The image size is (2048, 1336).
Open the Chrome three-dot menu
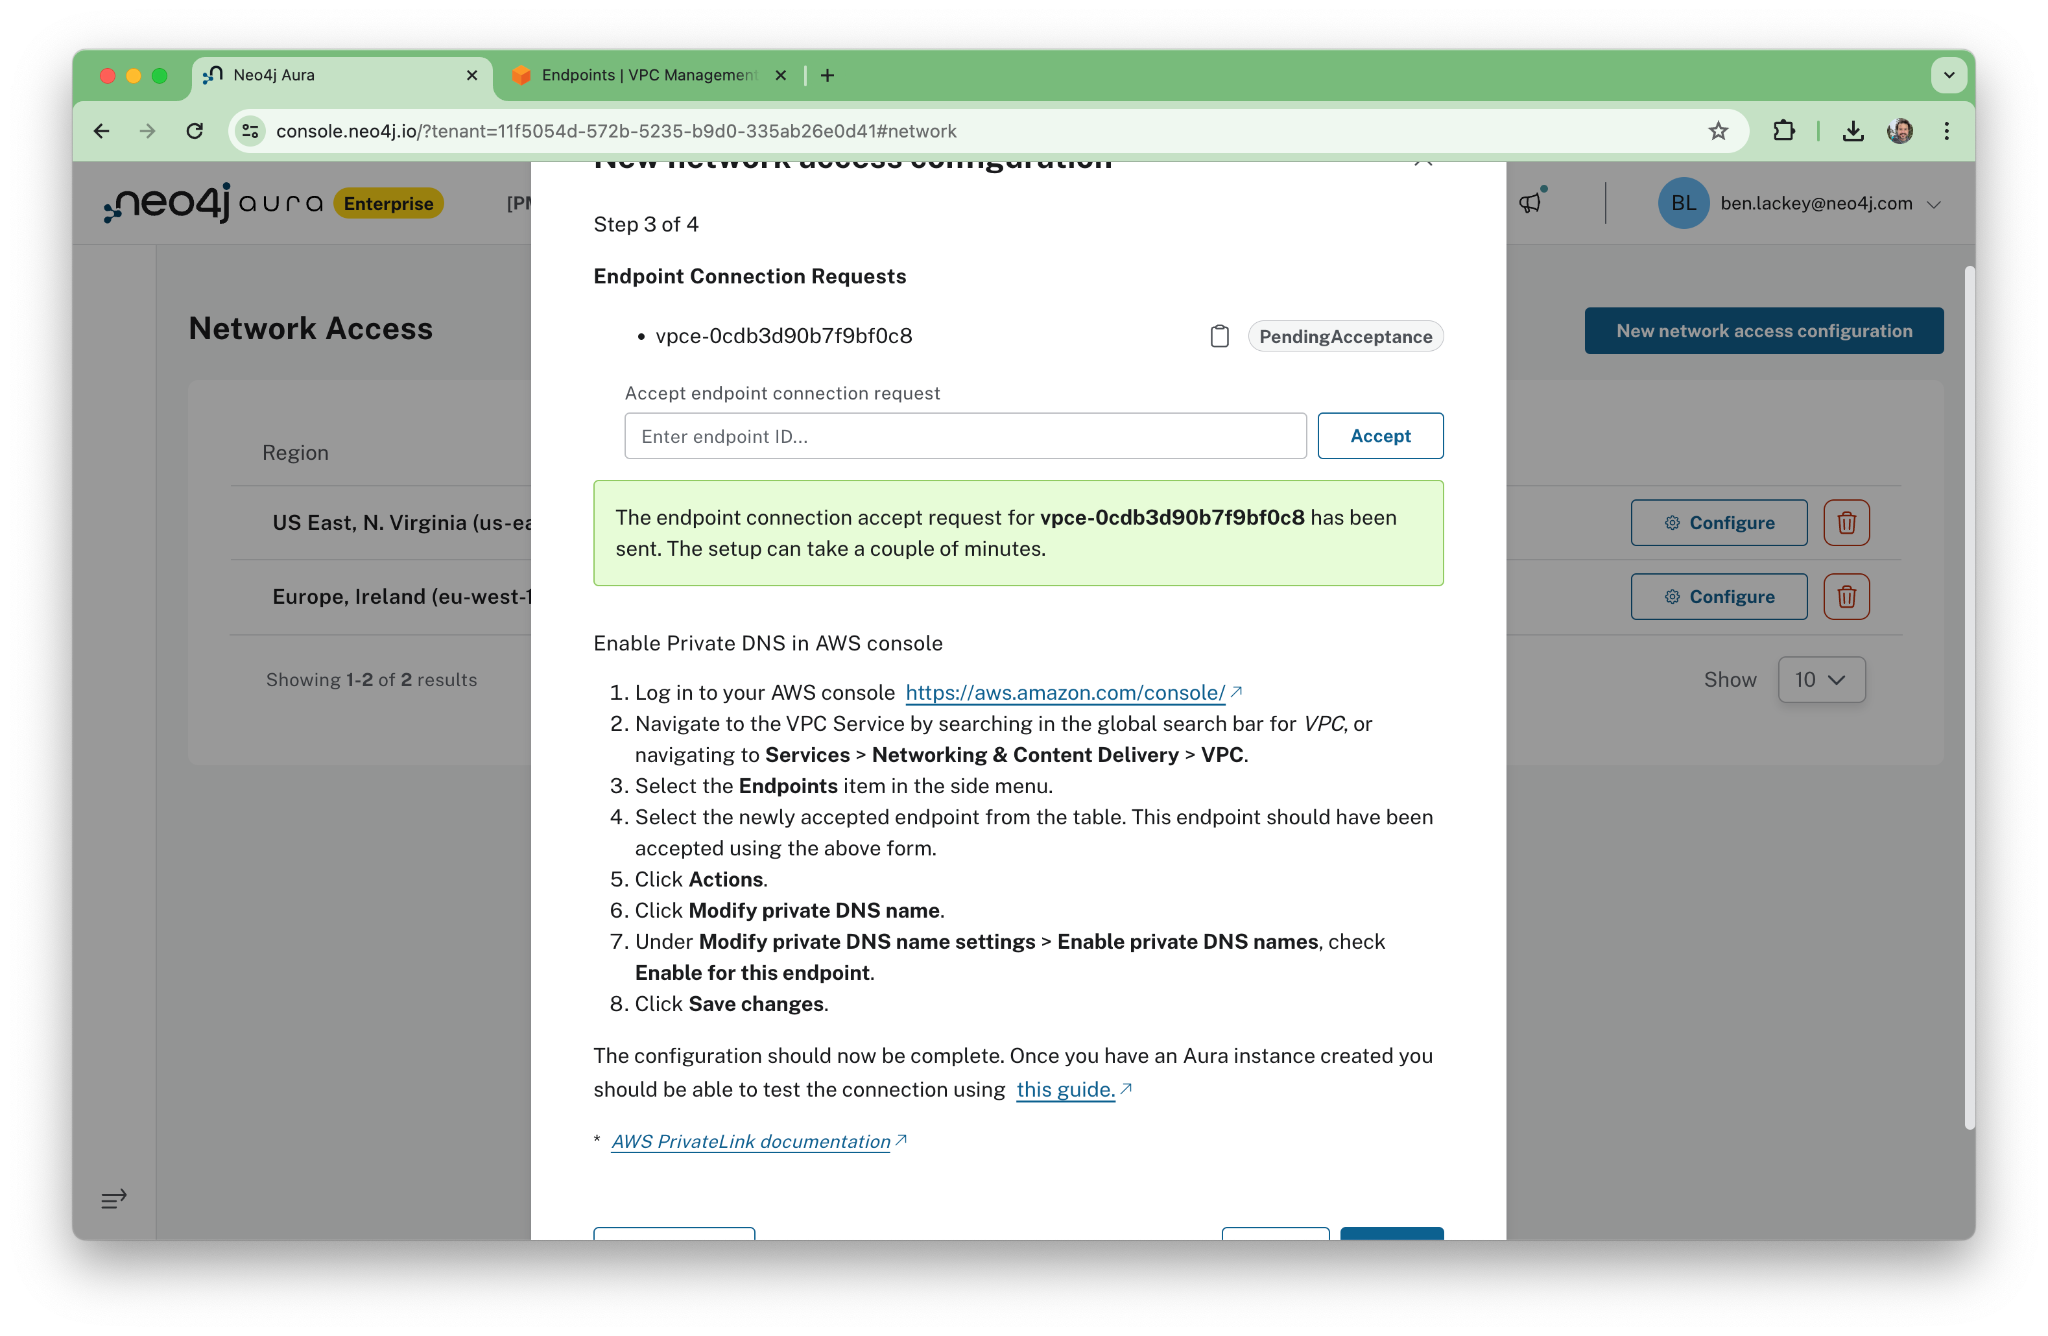tap(1947, 131)
